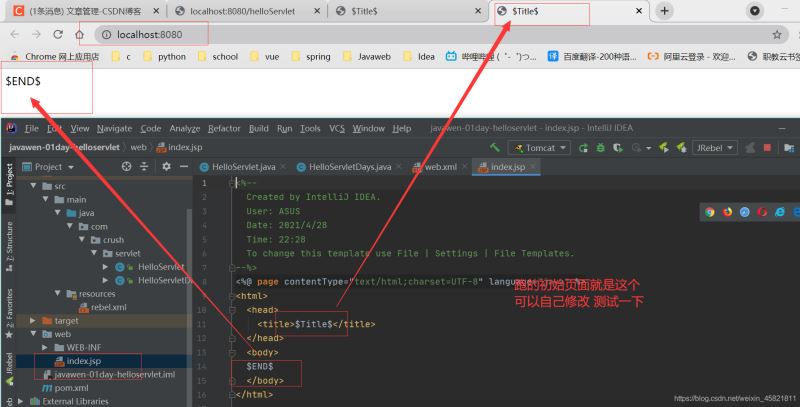Open profiler run dropdown arrow
Screen dimensions: 800x407
(648, 148)
